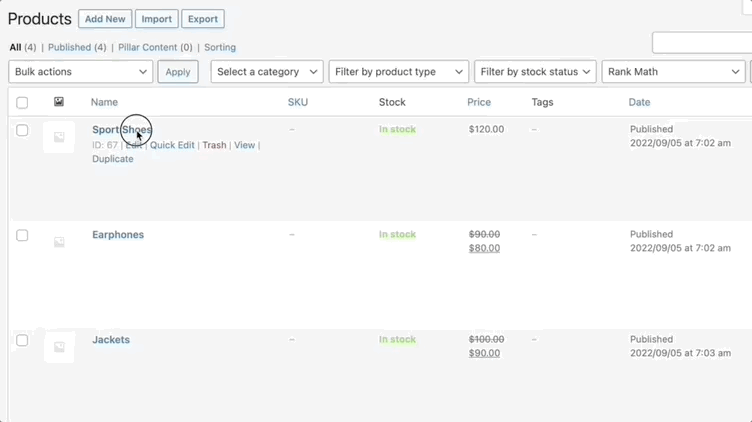Click Trash under Sport Shoes
Screen dimensions: 752x422
214,145
